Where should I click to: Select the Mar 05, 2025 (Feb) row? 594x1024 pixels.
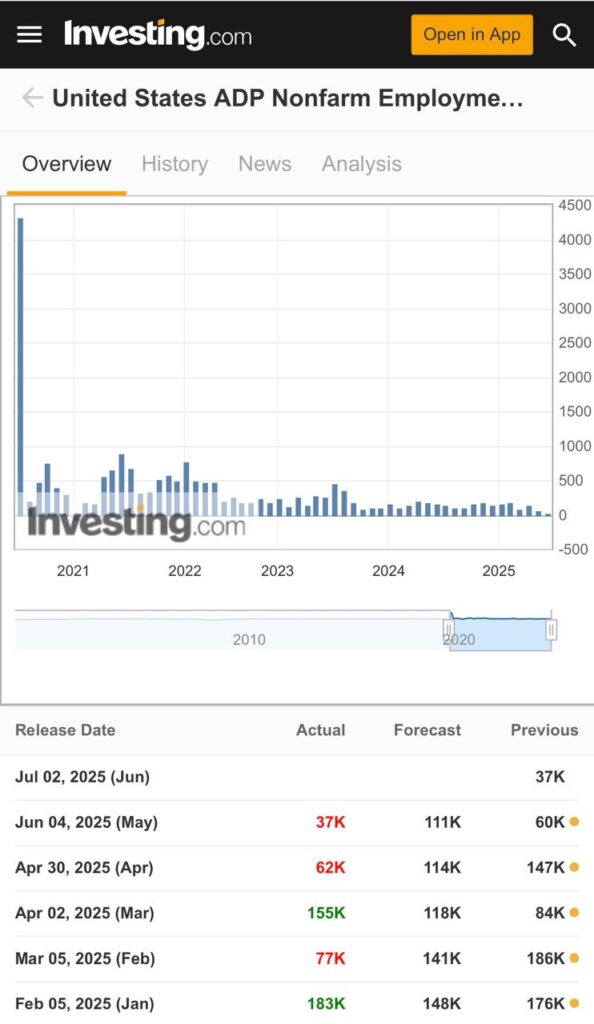point(297,959)
